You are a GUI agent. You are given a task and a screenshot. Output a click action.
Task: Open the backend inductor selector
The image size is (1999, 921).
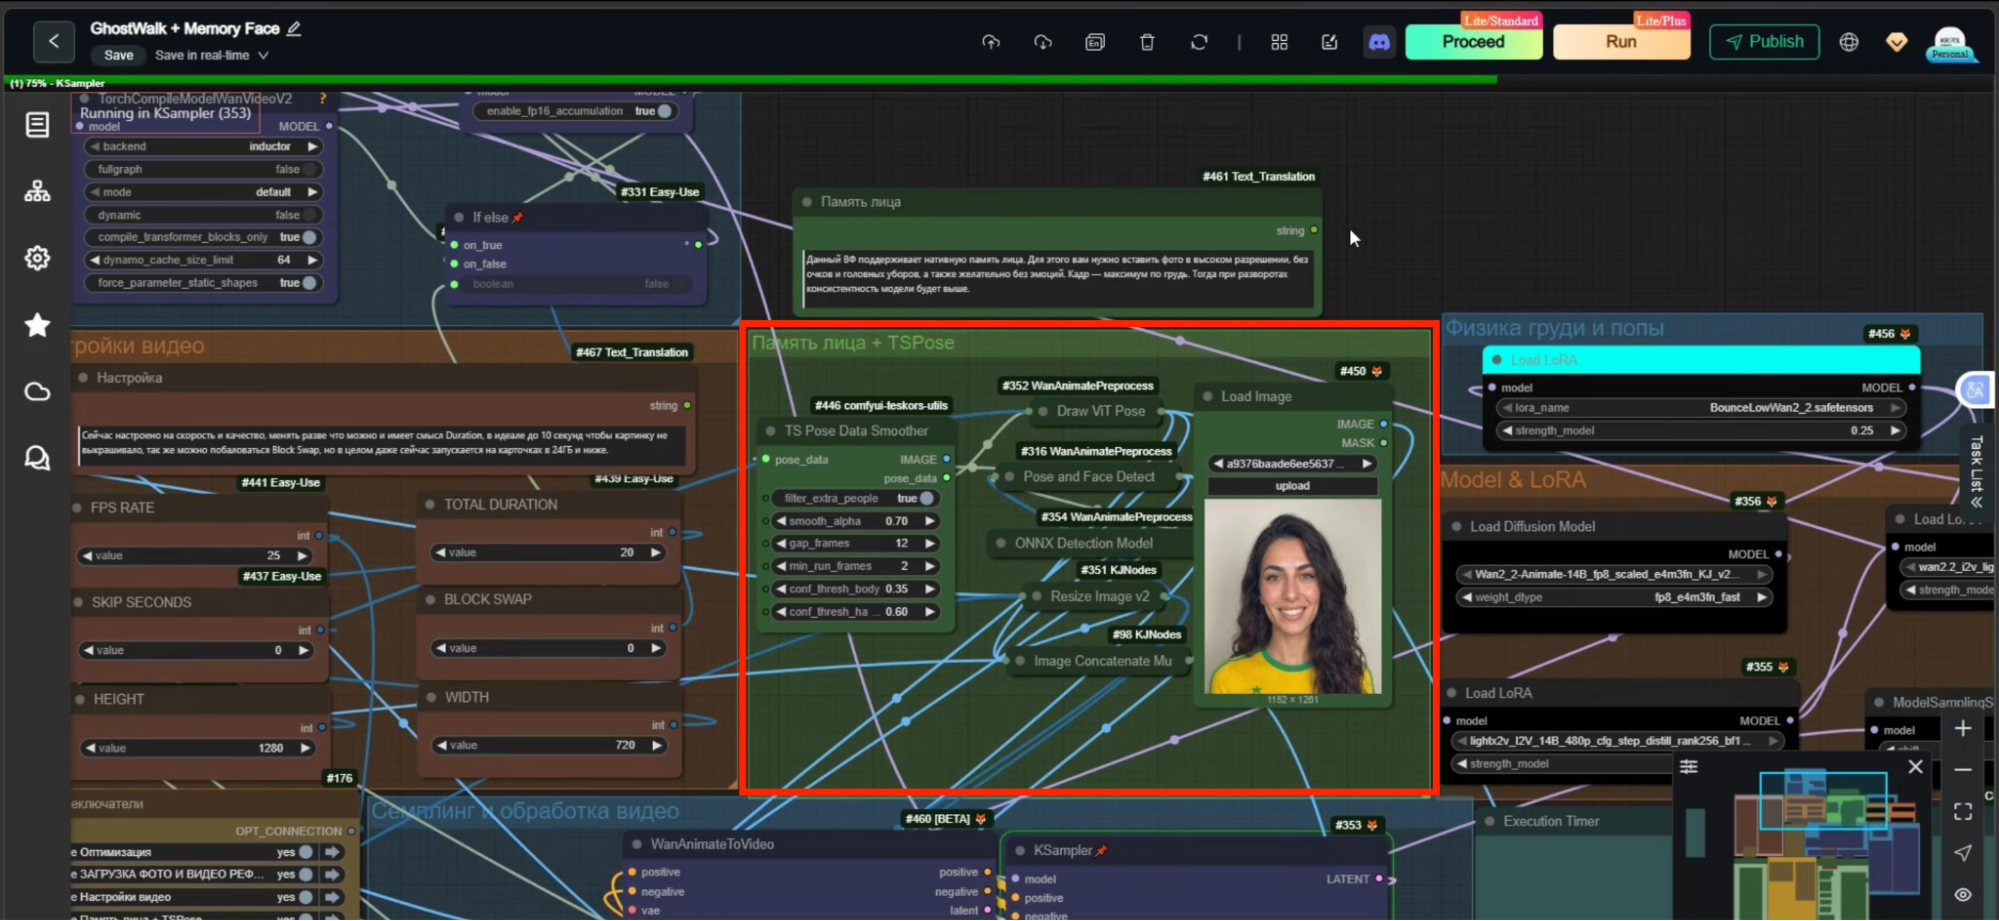coord(204,146)
